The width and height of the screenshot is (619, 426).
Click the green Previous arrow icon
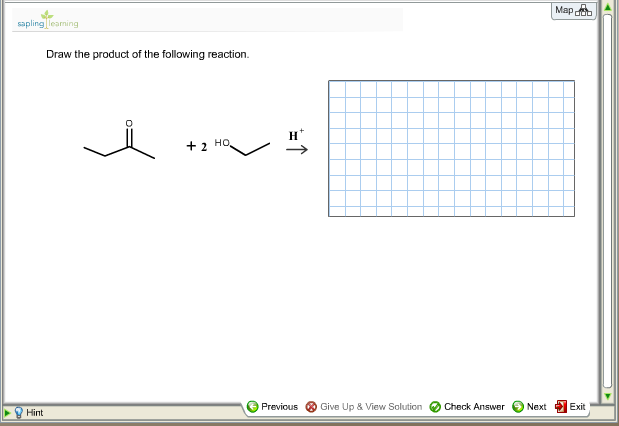252,407
